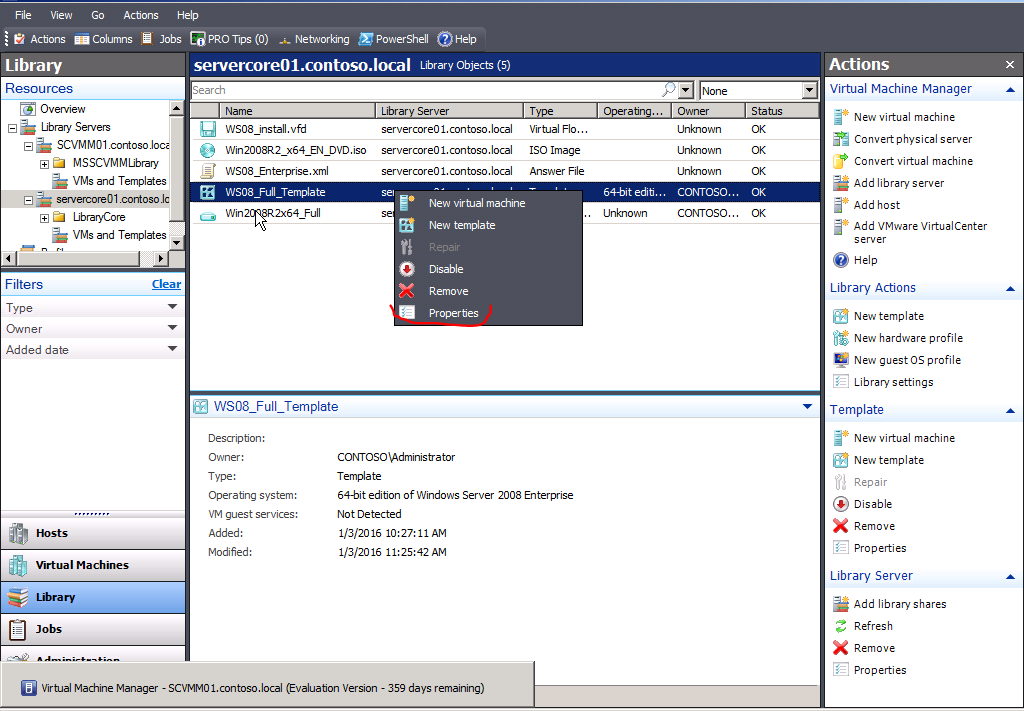Click Disable icon in Template section
The height and width of the screenshot is (711, 1024).
[840, 504]
